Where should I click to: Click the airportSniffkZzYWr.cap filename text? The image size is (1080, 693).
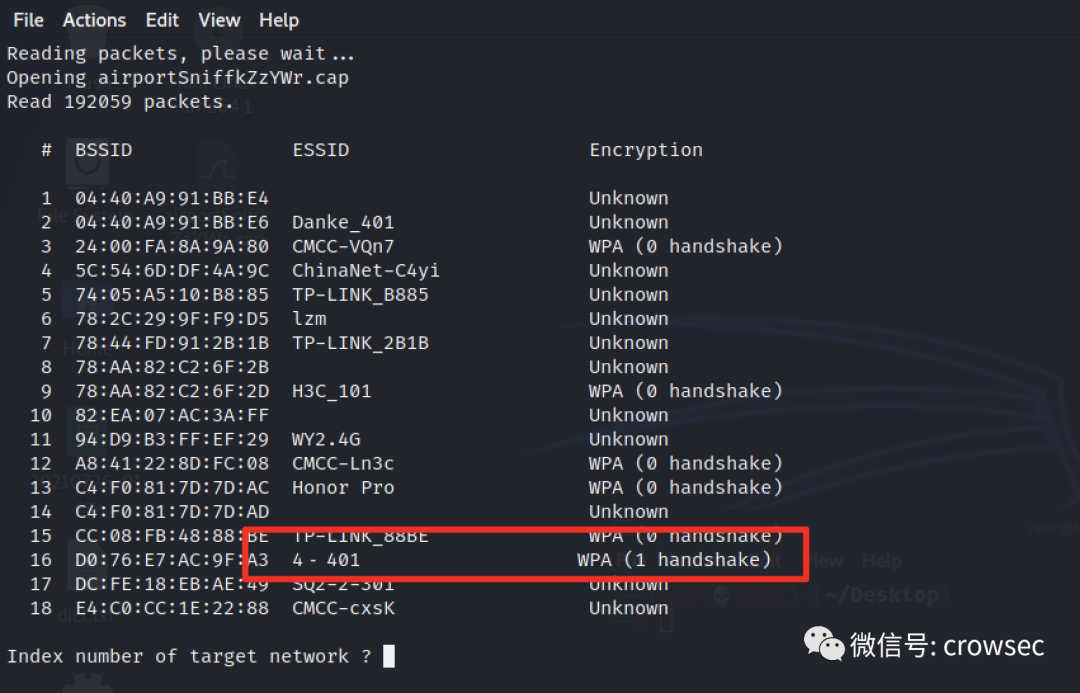point(223,78)
